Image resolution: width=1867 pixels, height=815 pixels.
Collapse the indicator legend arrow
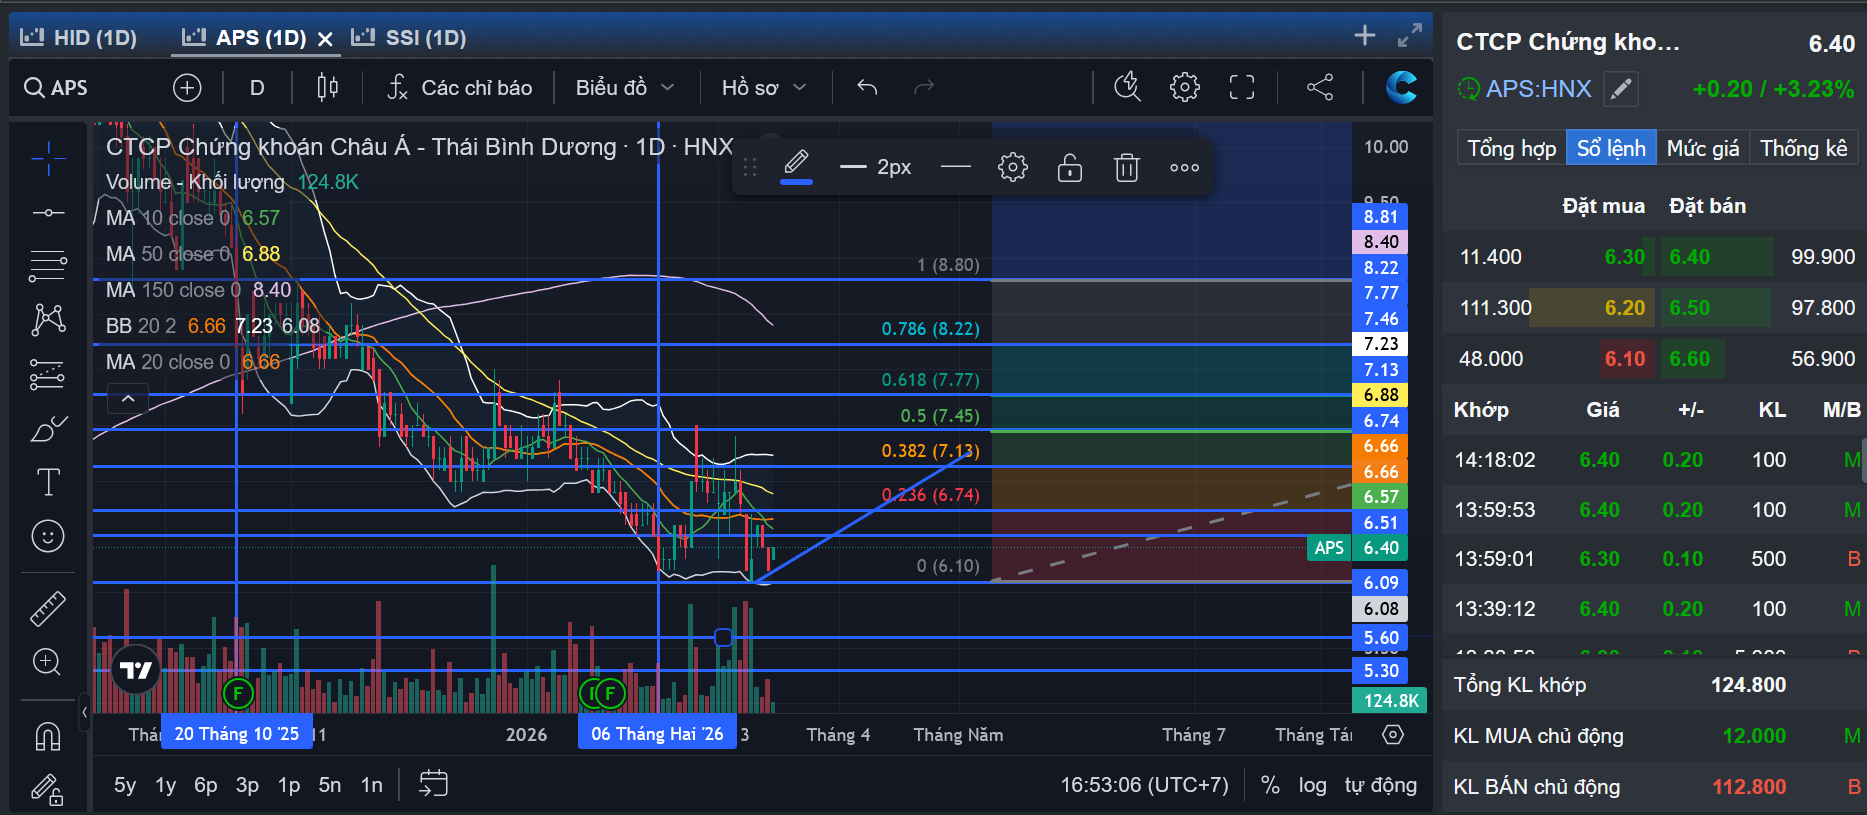click(128, 398)
